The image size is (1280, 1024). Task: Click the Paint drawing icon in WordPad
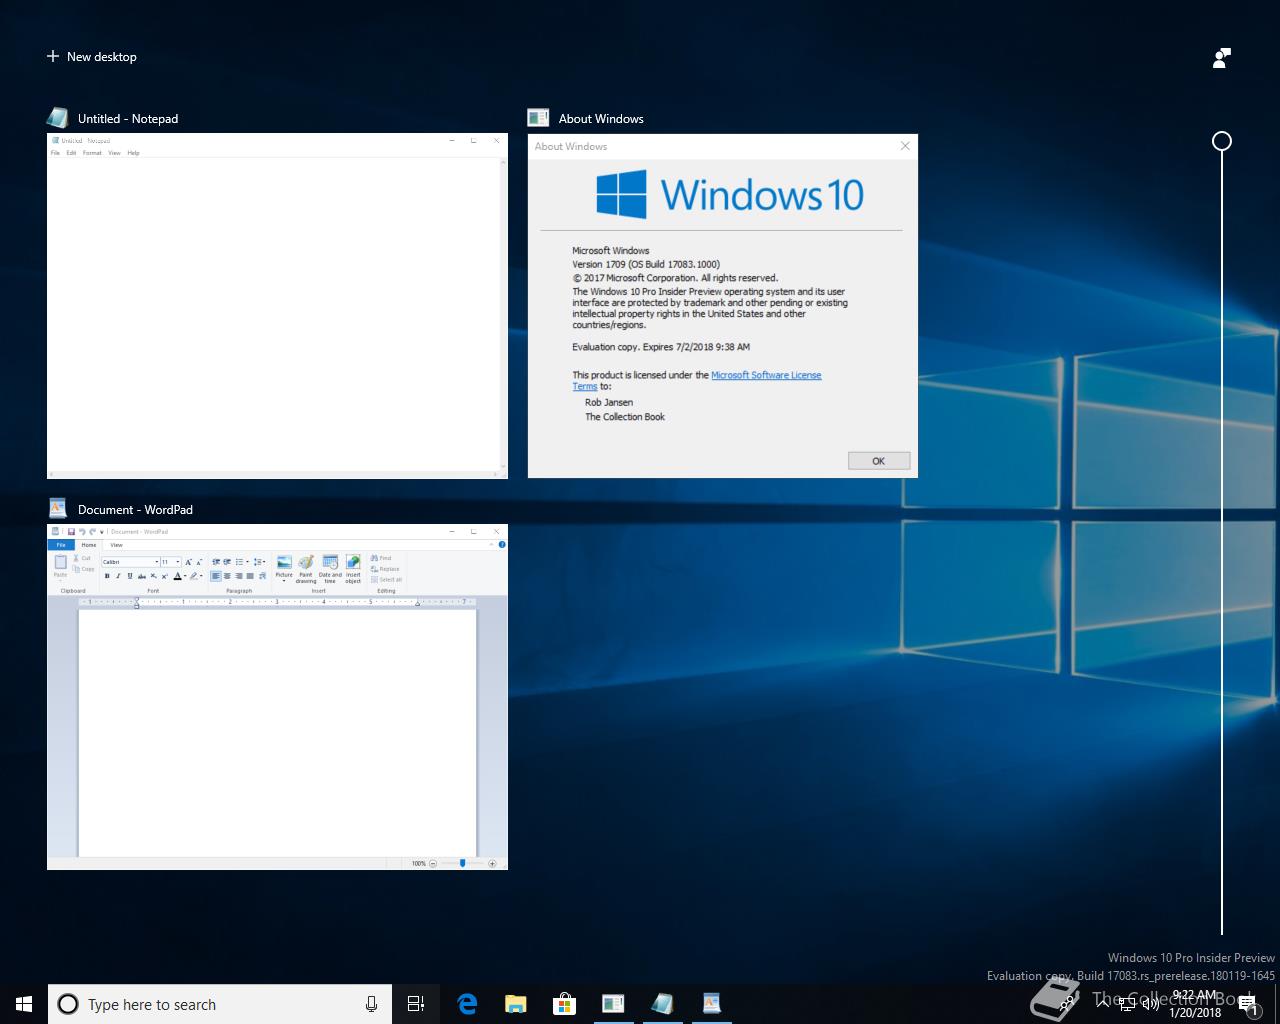point(306,563)
